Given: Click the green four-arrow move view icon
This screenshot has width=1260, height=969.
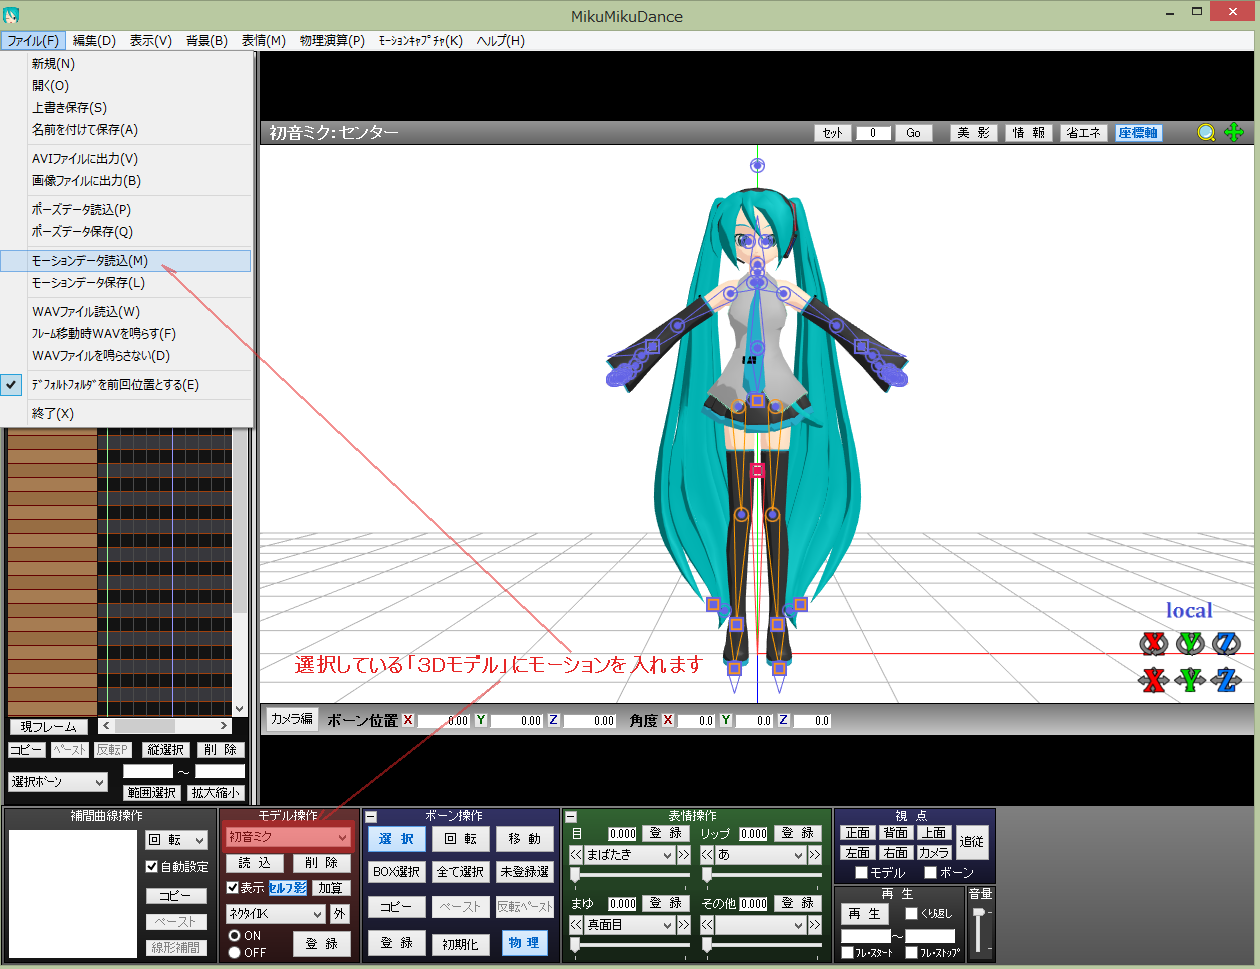Looking at the screenshot, I should 1234,132.
